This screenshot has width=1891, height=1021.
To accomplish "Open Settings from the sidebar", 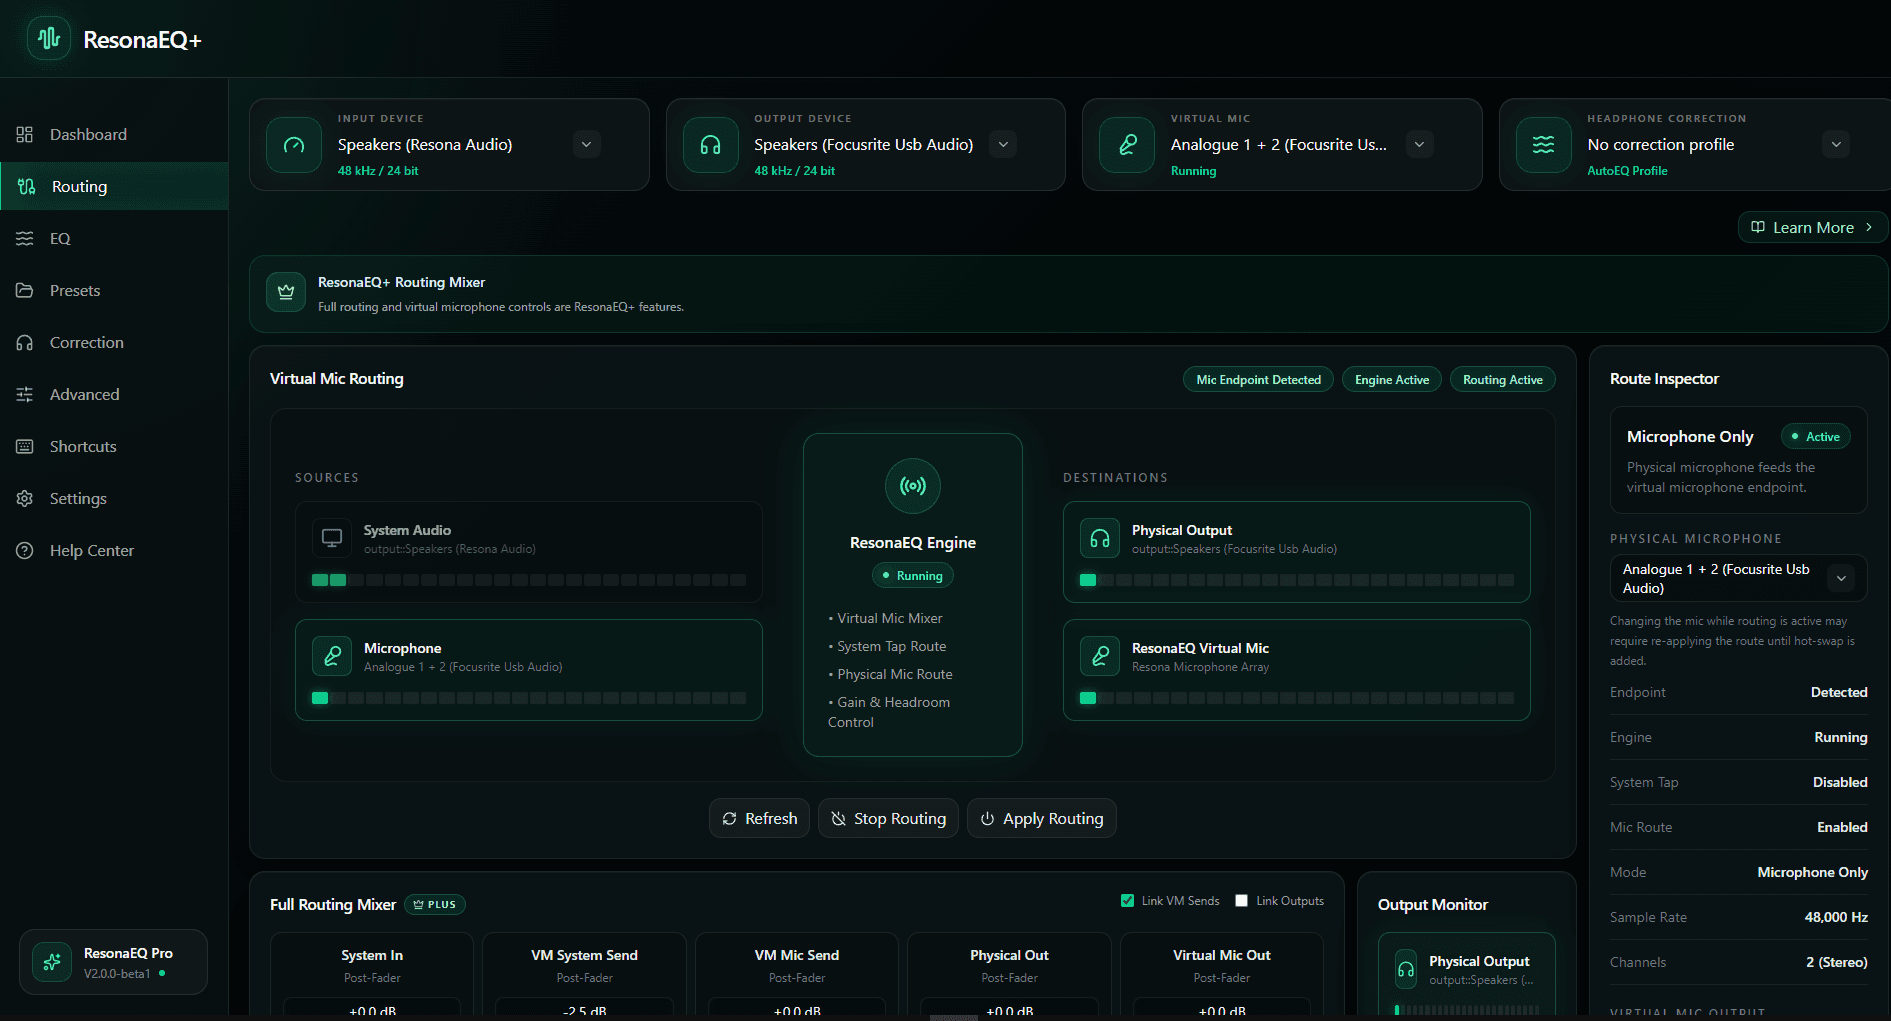I will pyautogui.click(x=114, y=498).
